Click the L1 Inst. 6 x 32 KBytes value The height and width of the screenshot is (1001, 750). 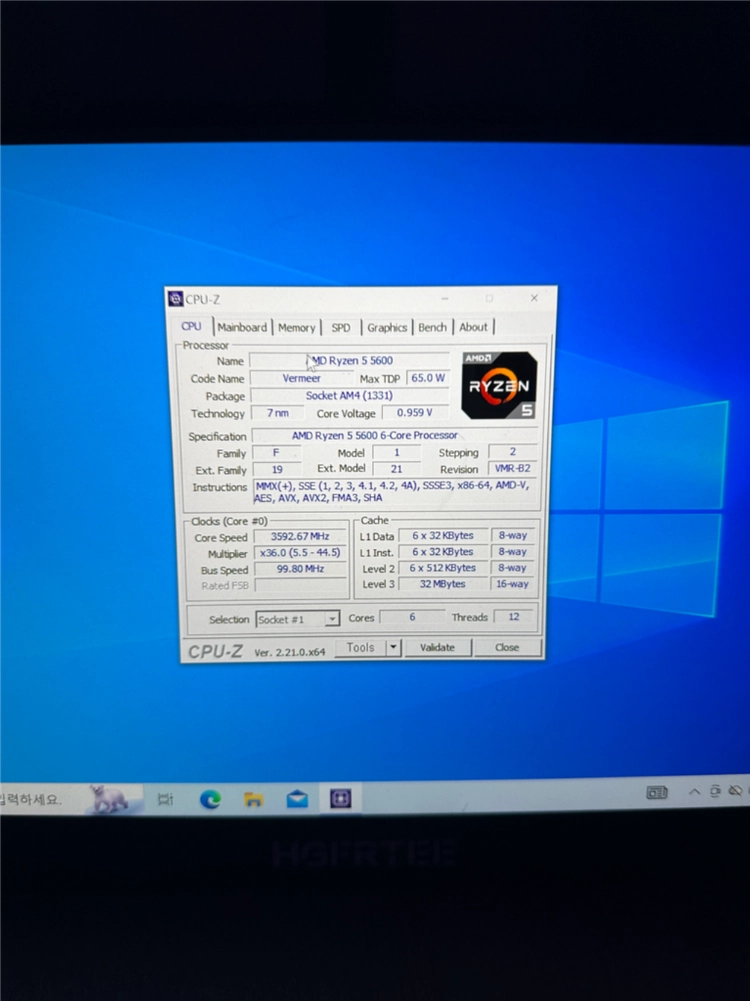[443, 552]
